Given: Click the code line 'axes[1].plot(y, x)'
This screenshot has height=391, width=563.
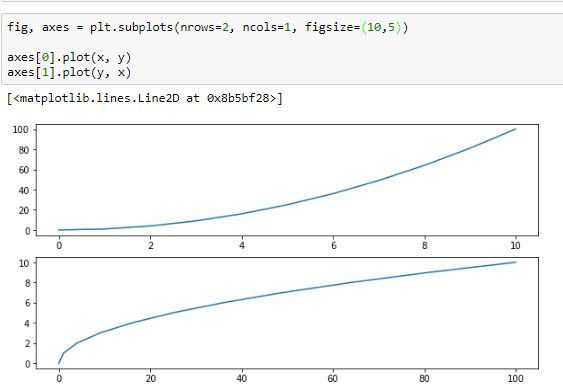Looking at the screenshot, I should coord(69,73).
